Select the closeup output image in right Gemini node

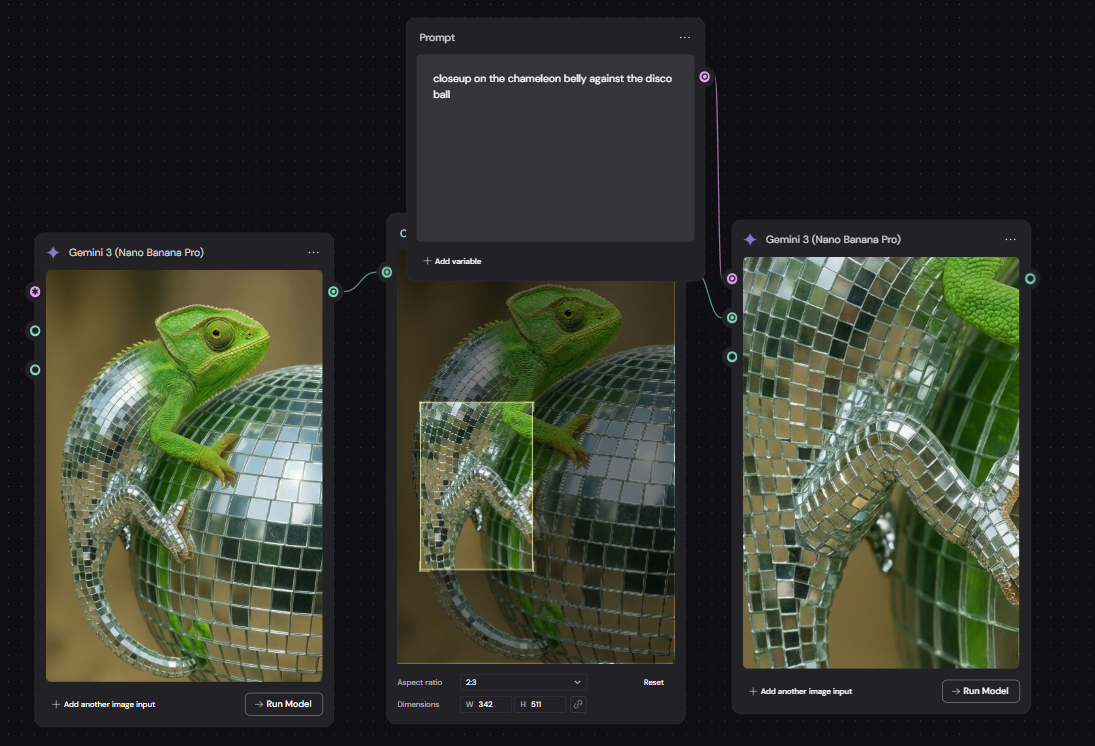881,462
